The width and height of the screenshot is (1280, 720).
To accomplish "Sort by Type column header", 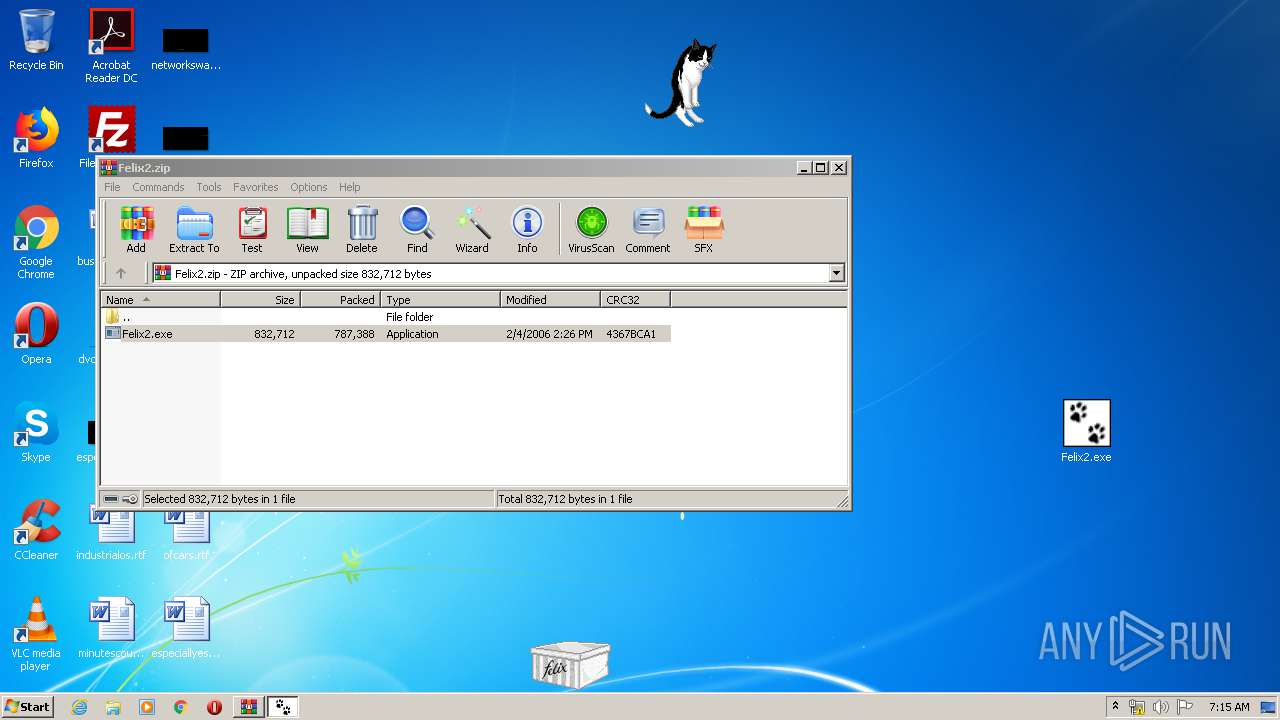I will (x=441, y=299).
